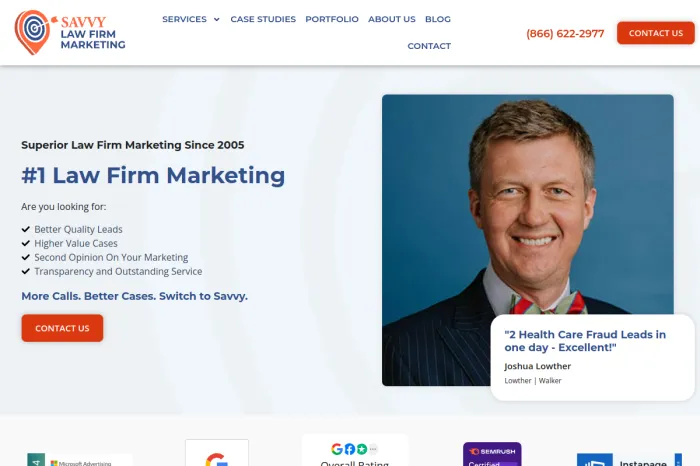The width and height of the screenshot is (700, 466).
Task: Click checkmark beside Second Opinion On Your Marketing
Action: 25,257
